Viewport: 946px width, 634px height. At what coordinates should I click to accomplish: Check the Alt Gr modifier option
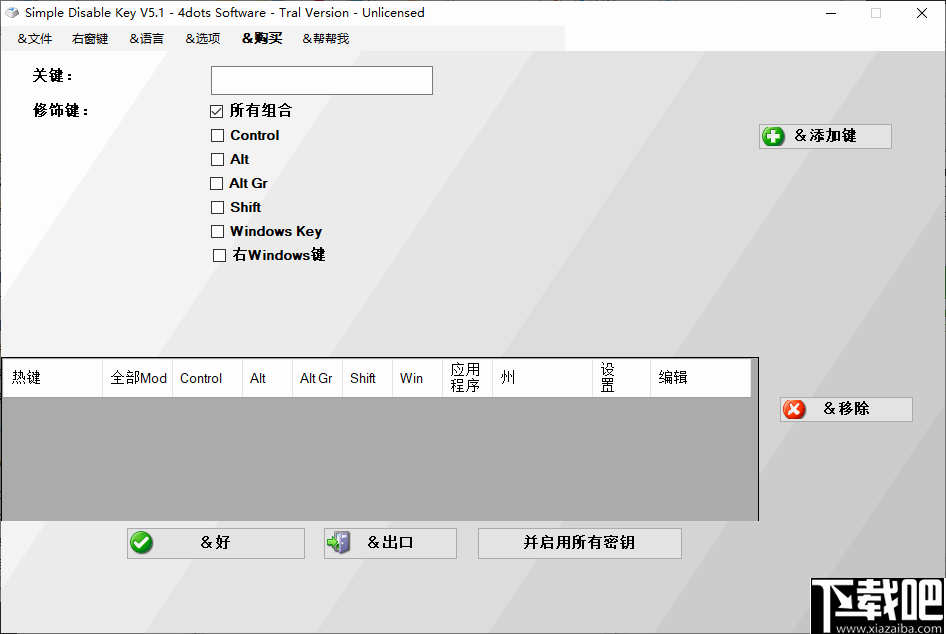click(216, 183)
